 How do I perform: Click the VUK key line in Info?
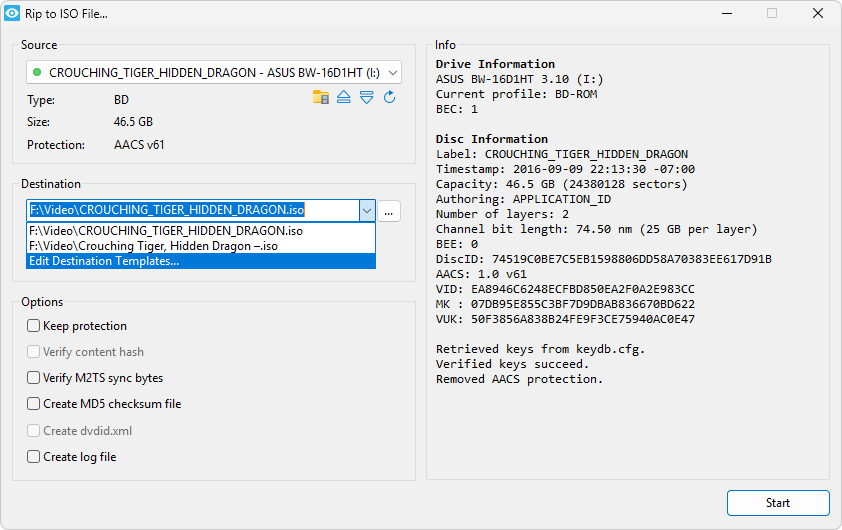(x=565, y=319)
